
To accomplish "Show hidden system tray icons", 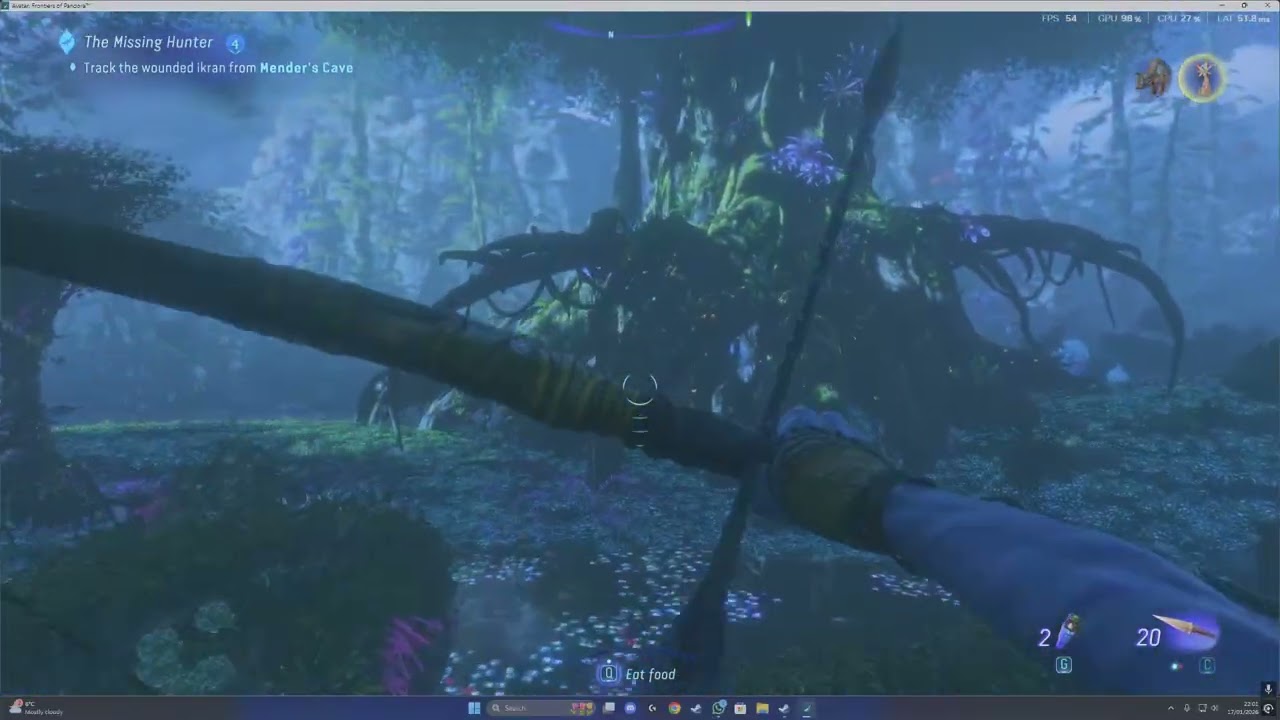I will (1172, 708).
